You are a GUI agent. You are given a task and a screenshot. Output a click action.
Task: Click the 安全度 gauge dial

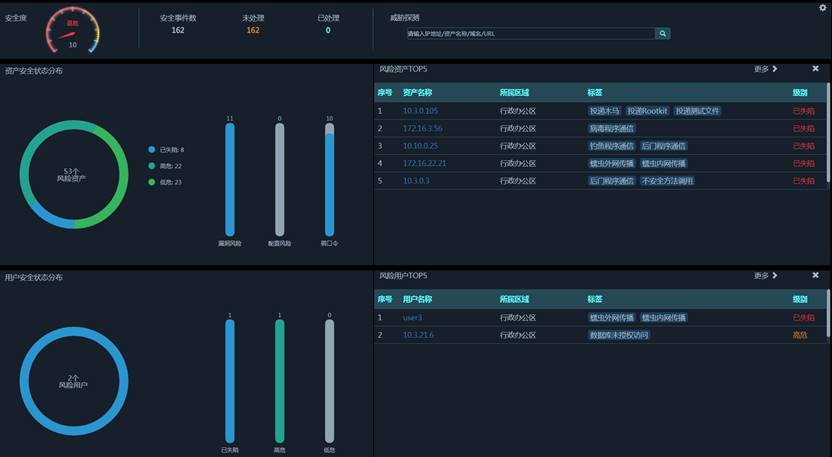coord(72,30)
